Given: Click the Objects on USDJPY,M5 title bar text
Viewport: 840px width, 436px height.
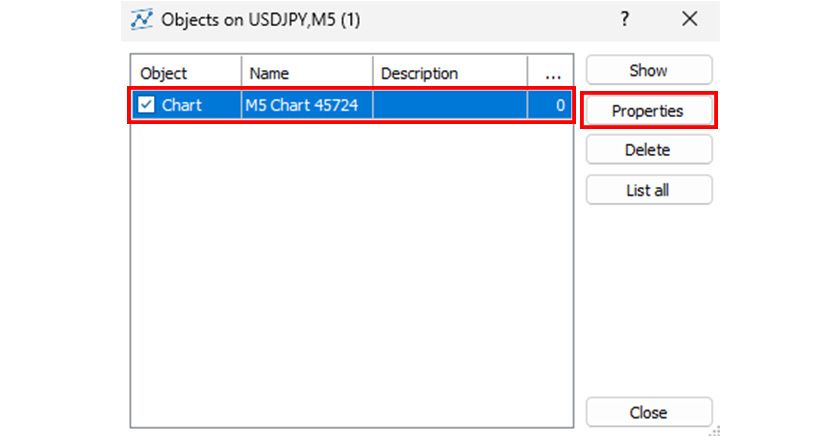Looking at the screenshot, I should pyautogui.click(x=260, y=20).
